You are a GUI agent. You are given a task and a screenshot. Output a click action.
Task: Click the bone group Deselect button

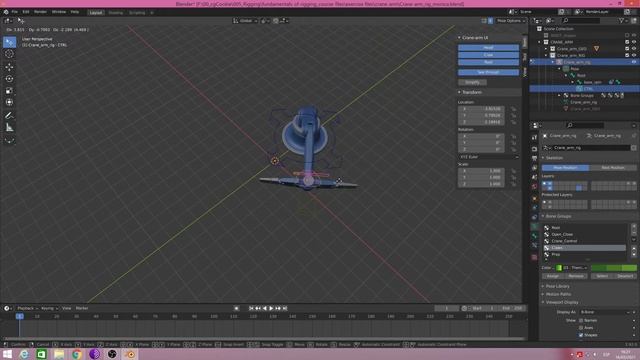625,276
